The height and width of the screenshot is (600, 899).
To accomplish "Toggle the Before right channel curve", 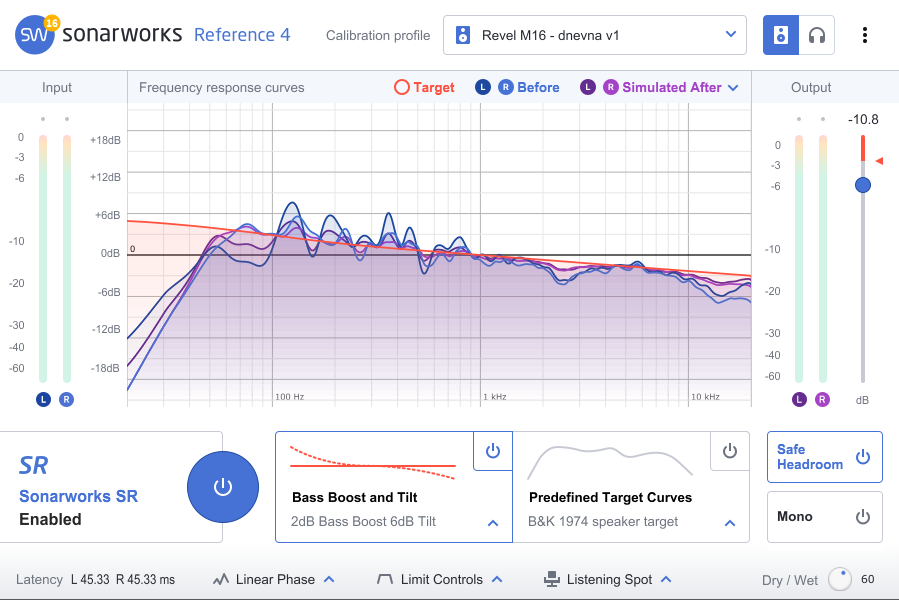I will click(x=505, y=87).
